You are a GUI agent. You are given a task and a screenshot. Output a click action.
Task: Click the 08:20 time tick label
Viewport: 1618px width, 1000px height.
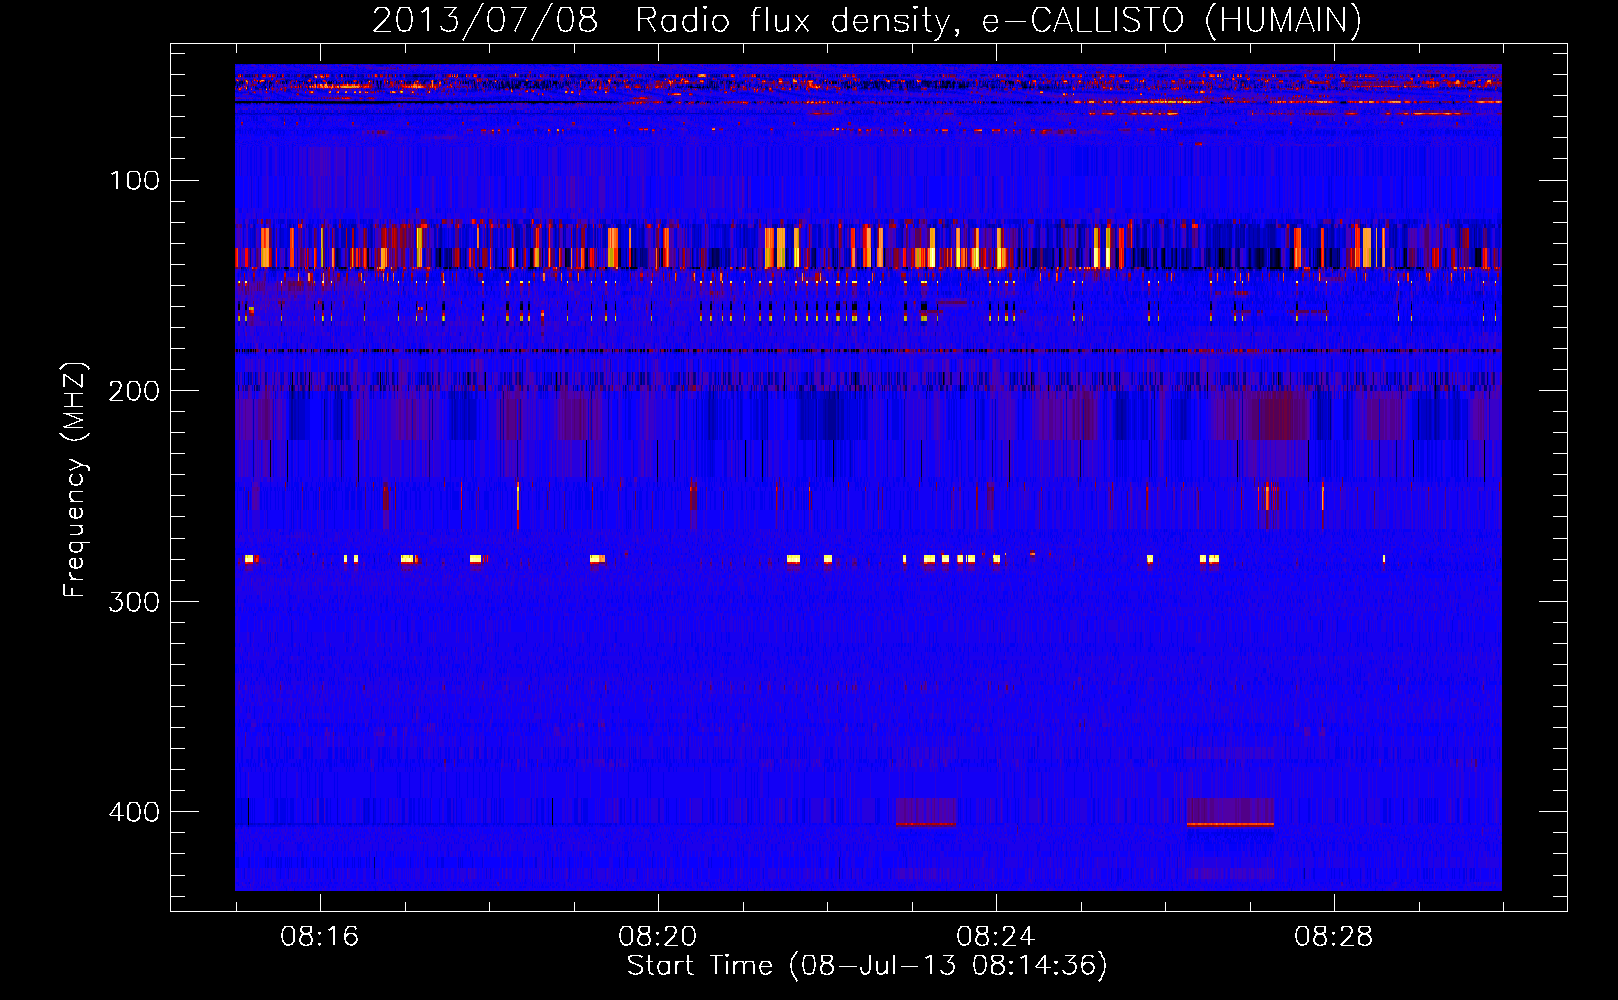click(x=658, y=936)
